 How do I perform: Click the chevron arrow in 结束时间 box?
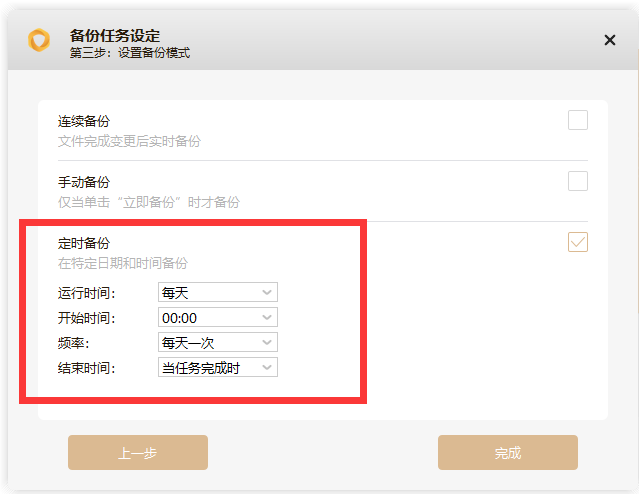(267, 367)
